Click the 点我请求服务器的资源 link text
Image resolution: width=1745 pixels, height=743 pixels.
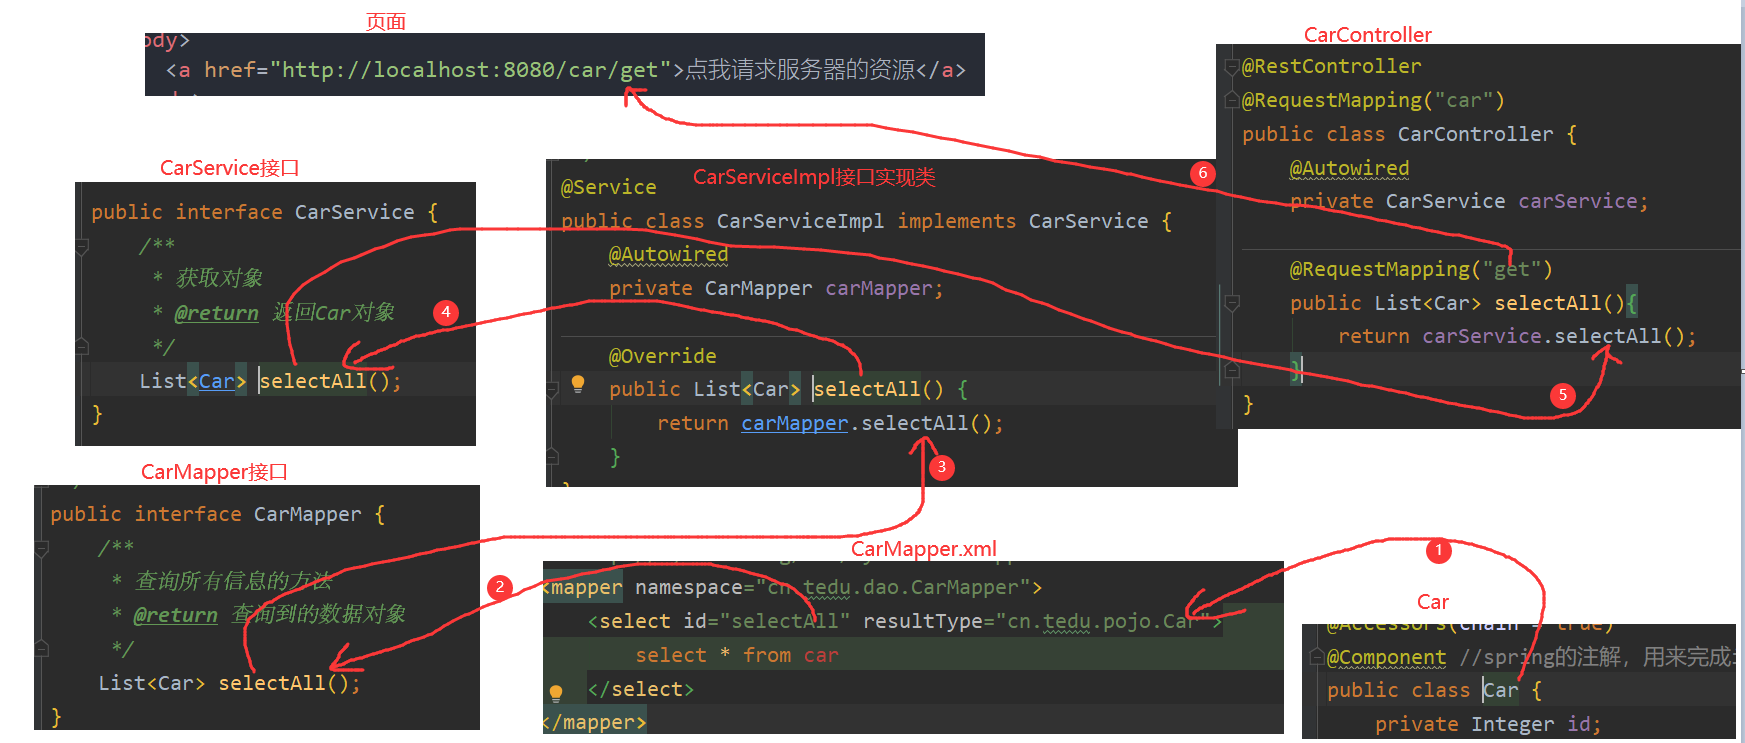[801, 70]
